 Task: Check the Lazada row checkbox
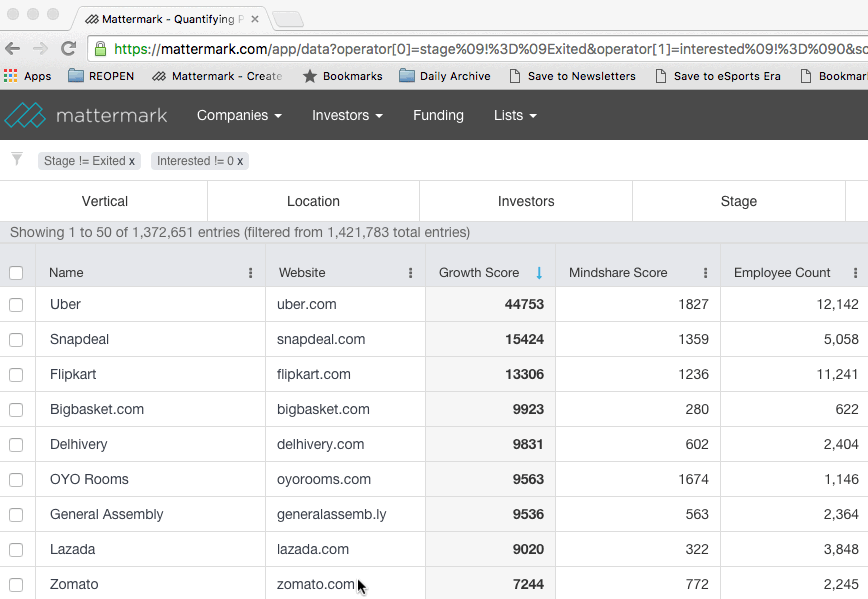[16, 550]
